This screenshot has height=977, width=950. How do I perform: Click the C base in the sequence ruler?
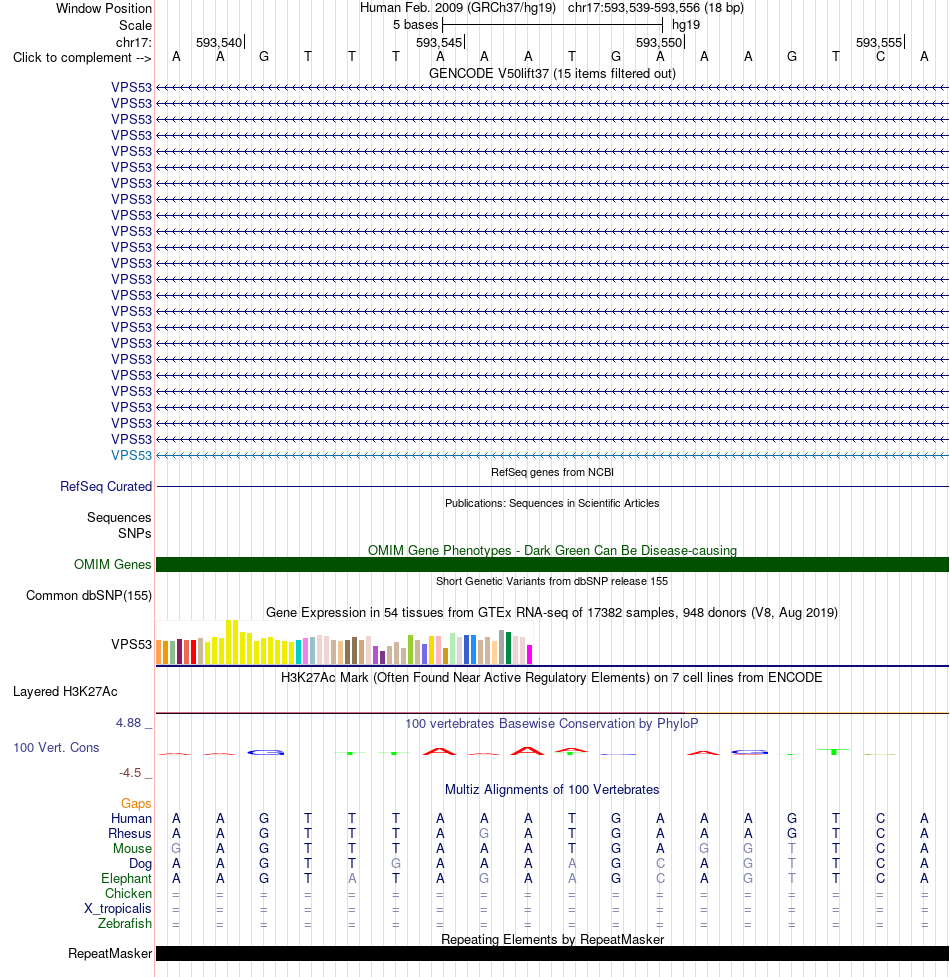[x=880, y=57]
